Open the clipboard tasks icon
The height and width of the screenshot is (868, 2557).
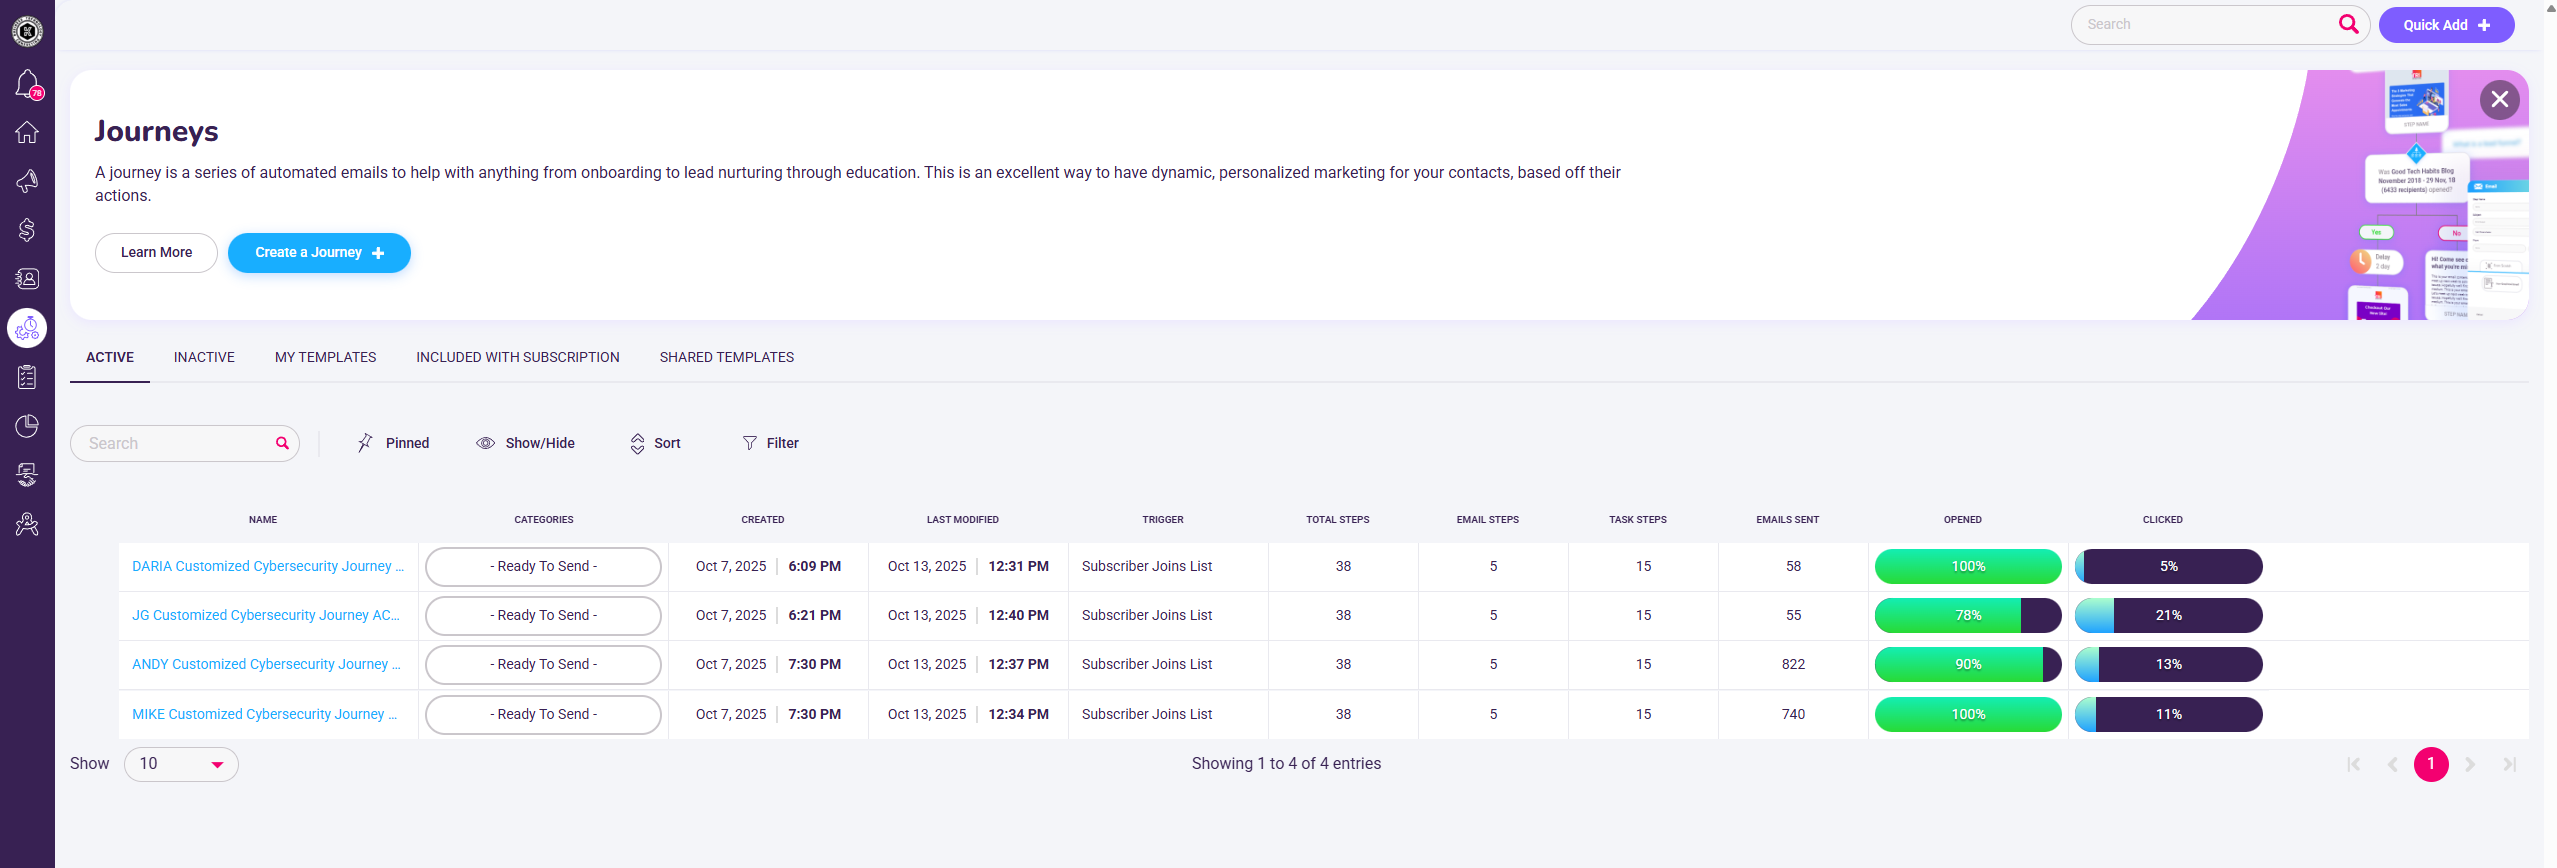pyautogui.click(x=27, y=377)
